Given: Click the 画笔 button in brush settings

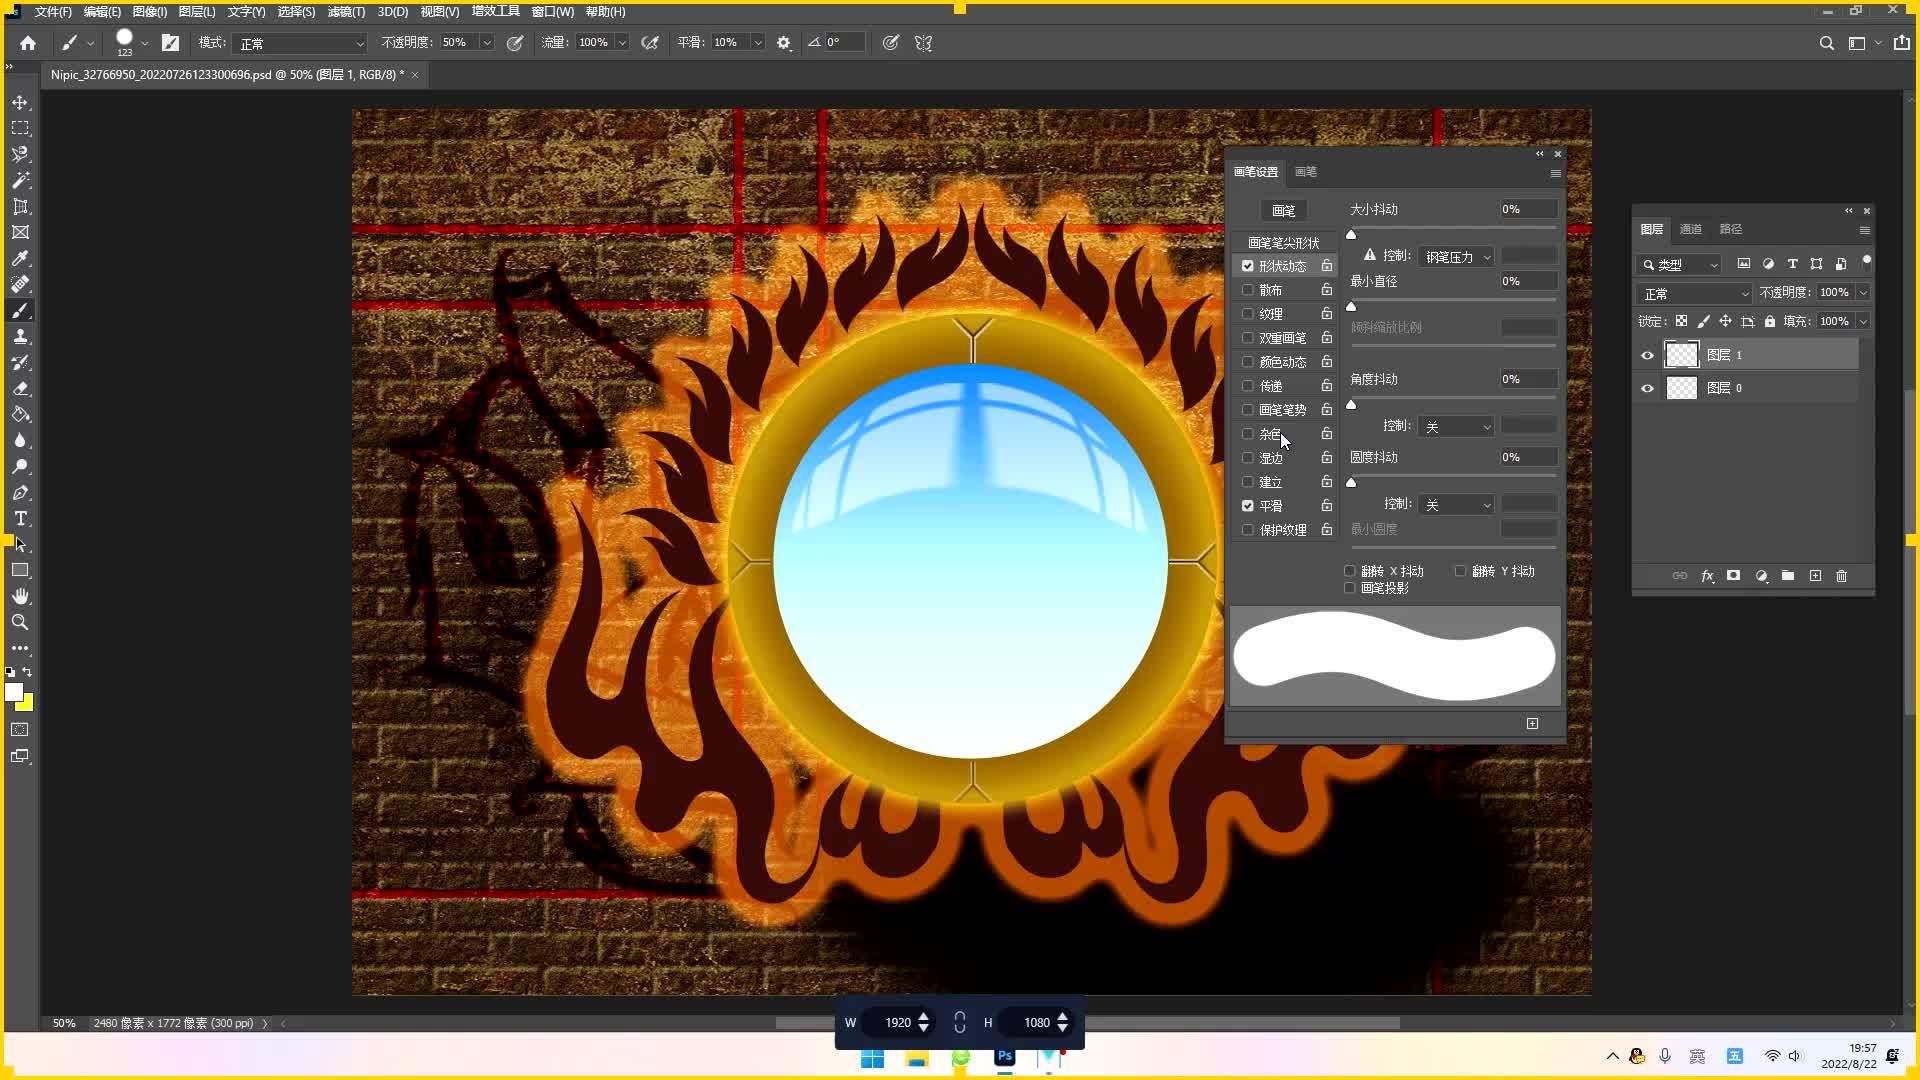Looking at the screenshot, I should pos(1283,210).
